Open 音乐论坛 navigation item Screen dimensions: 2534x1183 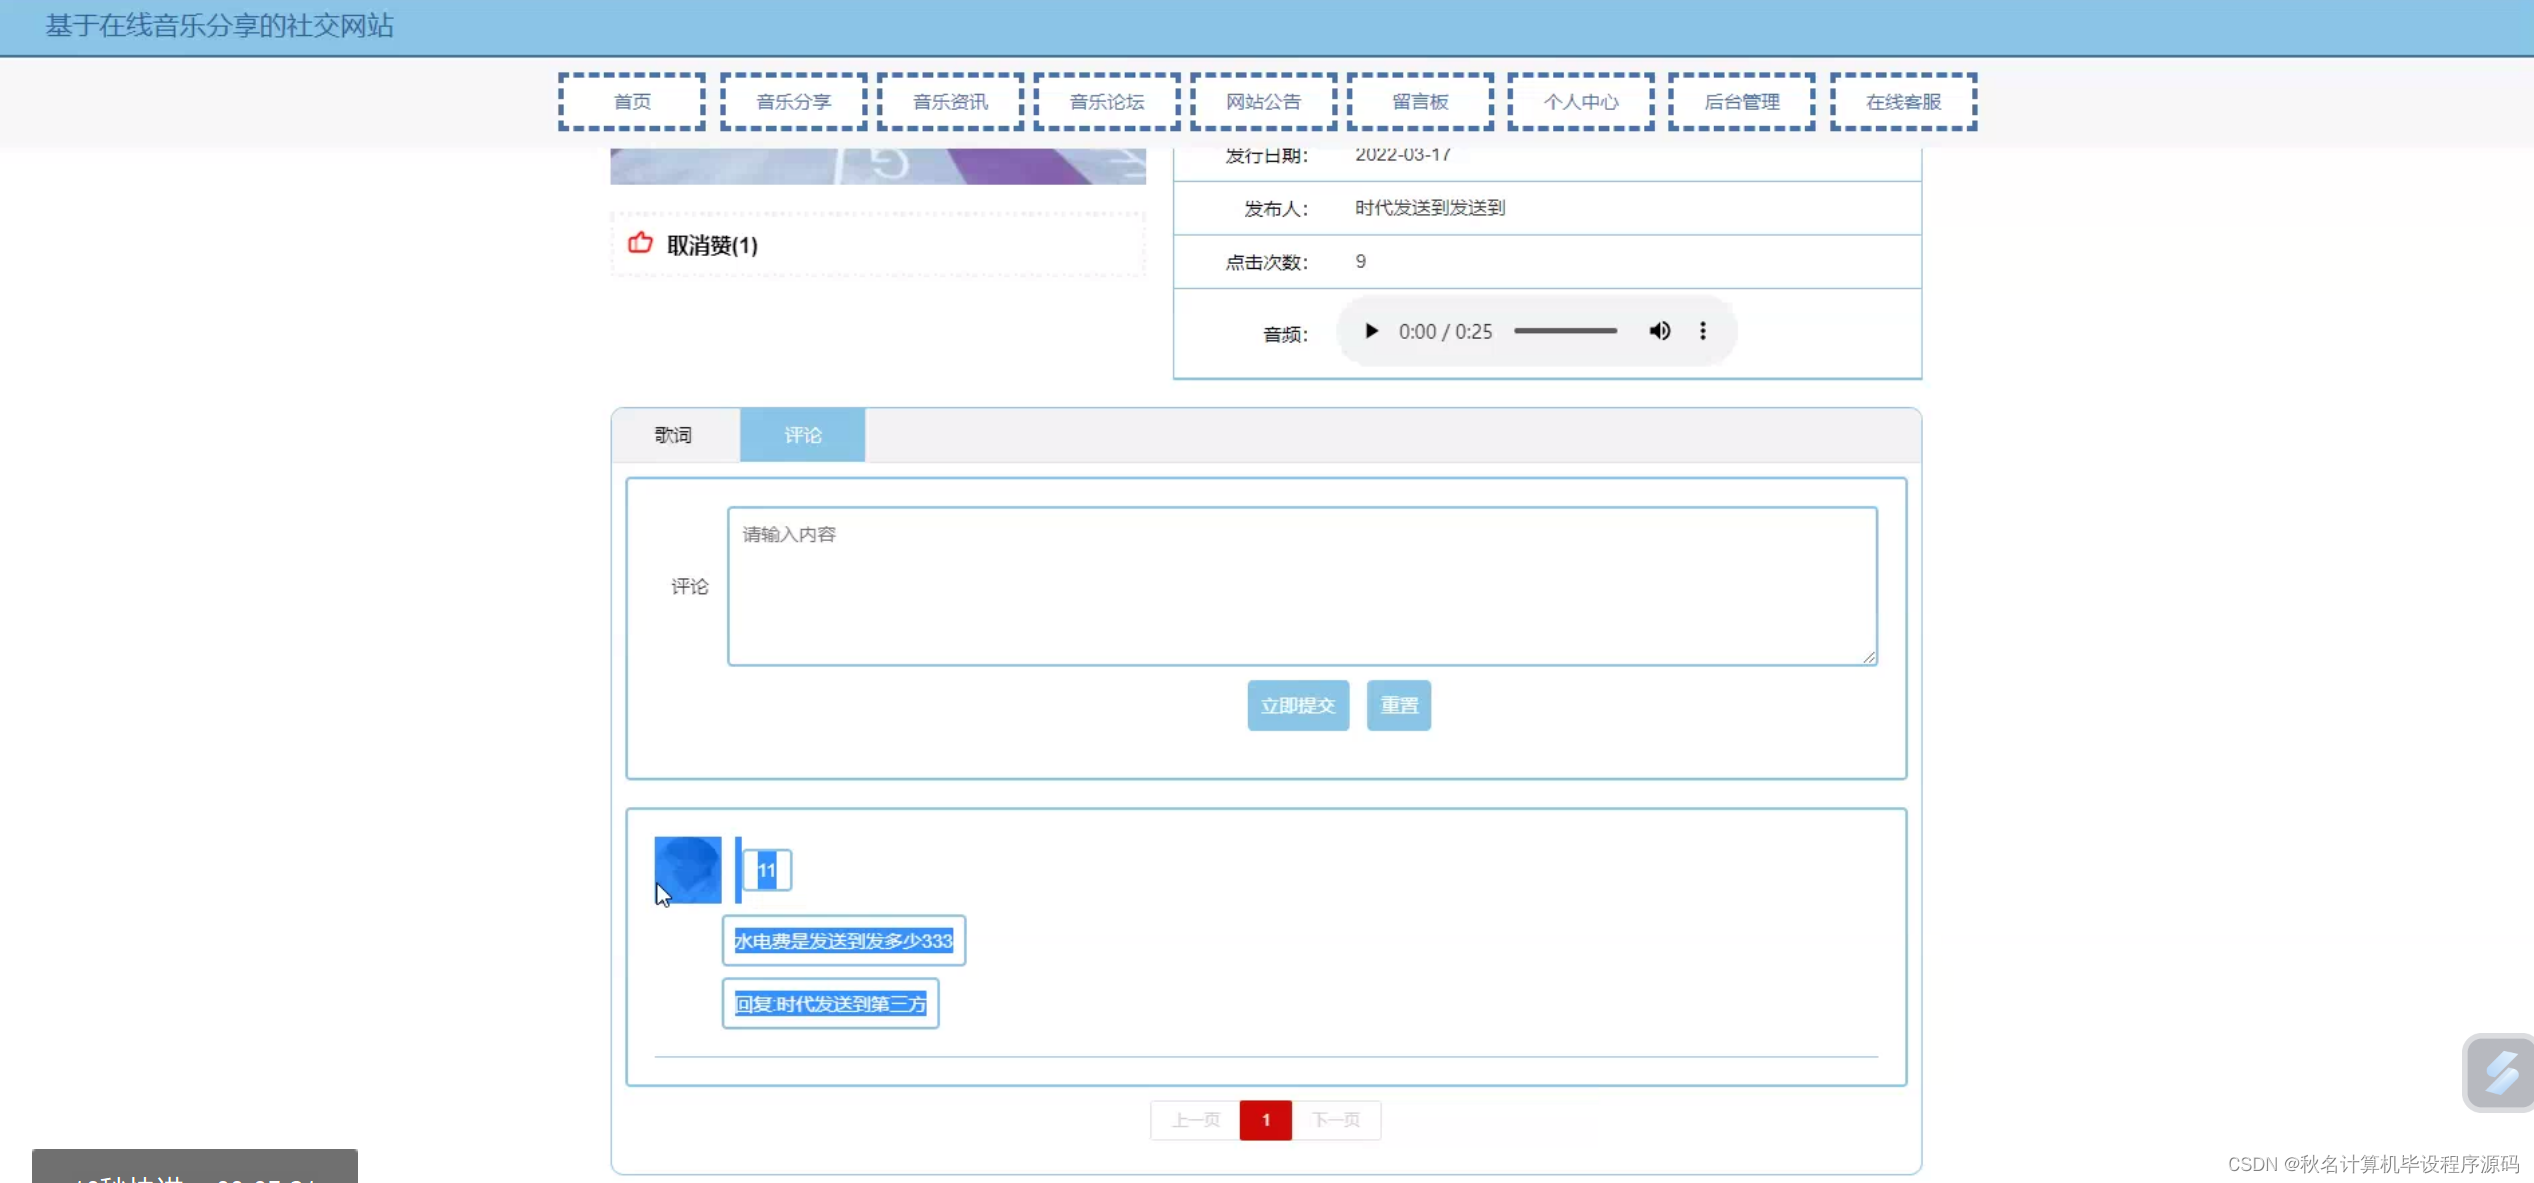(x=1106, y=102)
